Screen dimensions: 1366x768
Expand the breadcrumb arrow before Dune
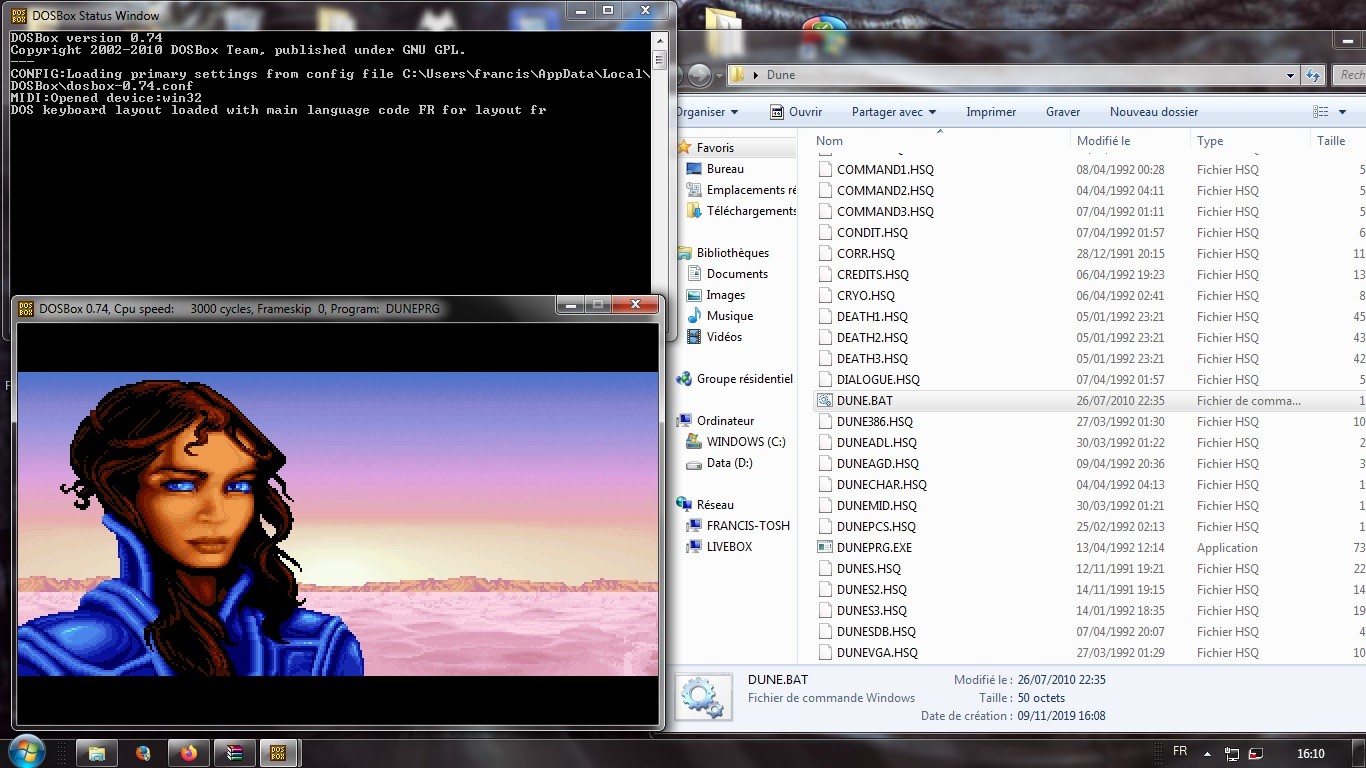pyautogui.click(x=756, y=75)
